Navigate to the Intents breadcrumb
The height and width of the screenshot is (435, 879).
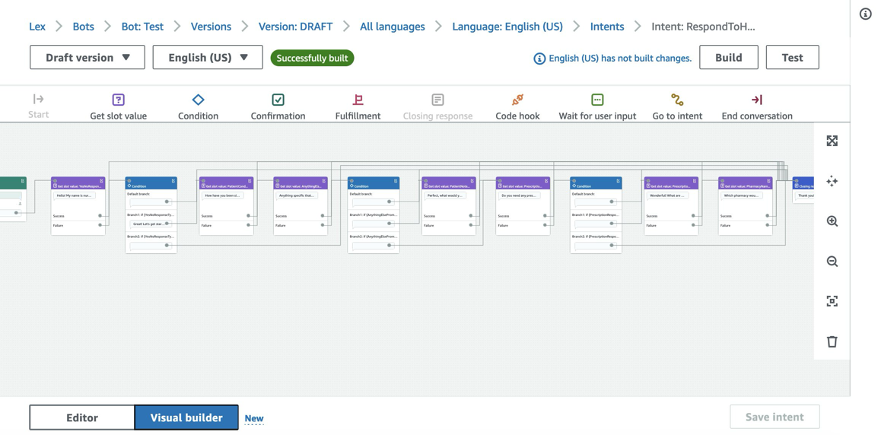pos(607,26)
